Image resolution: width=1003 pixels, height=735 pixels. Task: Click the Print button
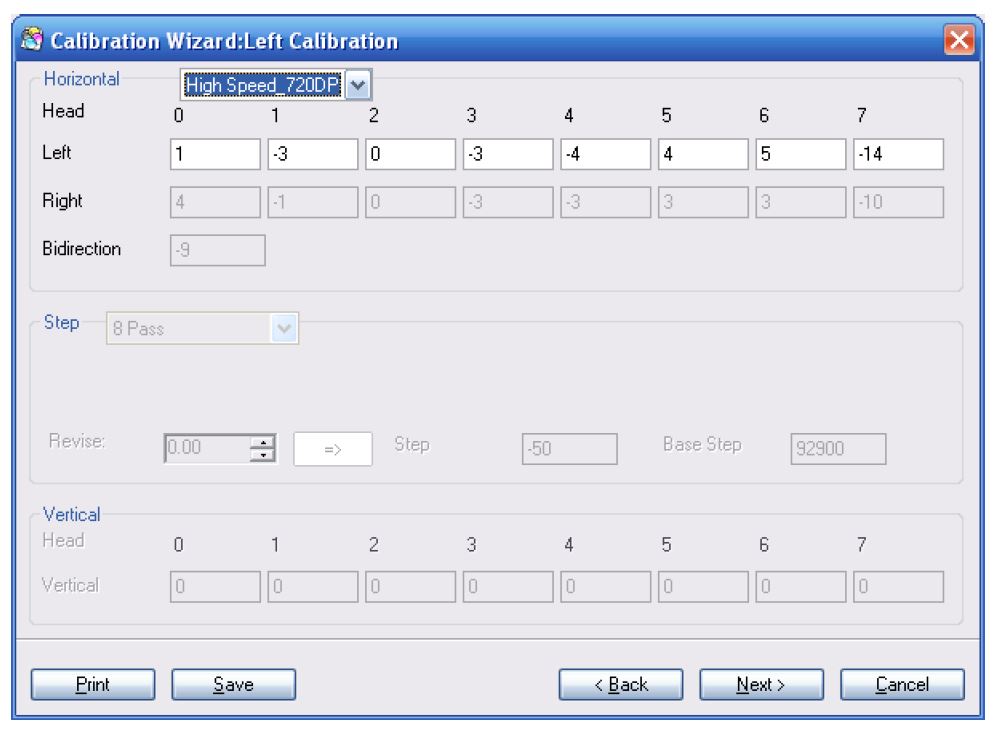93,685
